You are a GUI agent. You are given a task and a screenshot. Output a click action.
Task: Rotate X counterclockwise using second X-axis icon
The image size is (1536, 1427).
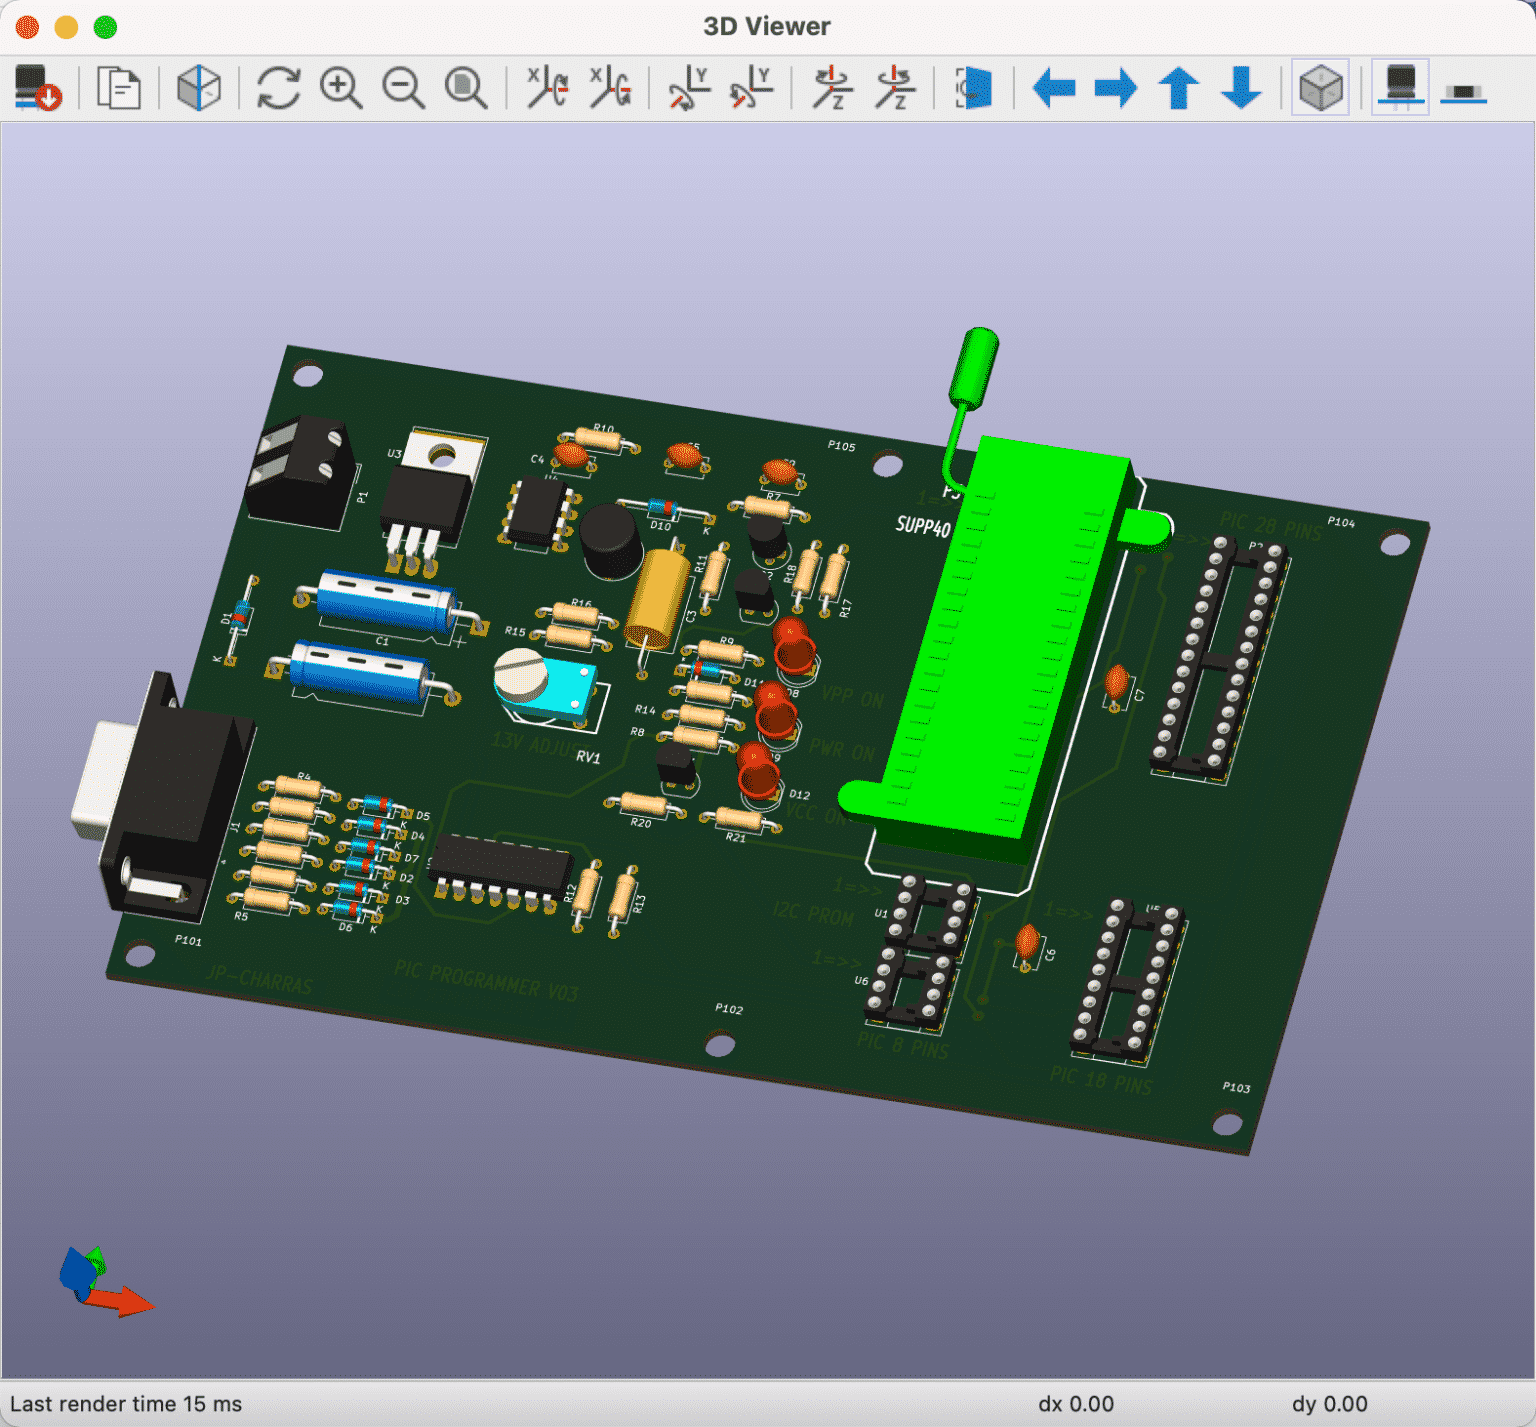[610, 88]
